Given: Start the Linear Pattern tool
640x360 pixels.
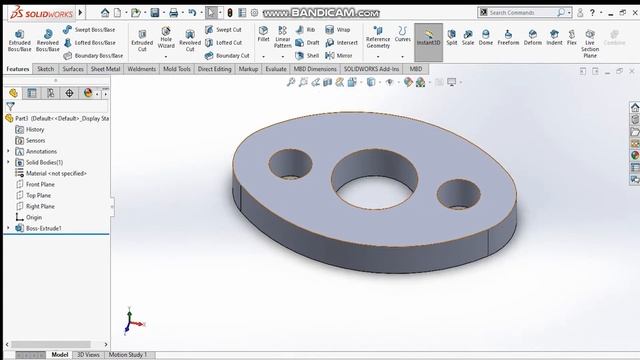Looking at the screenshot, I should pos(282,37).
